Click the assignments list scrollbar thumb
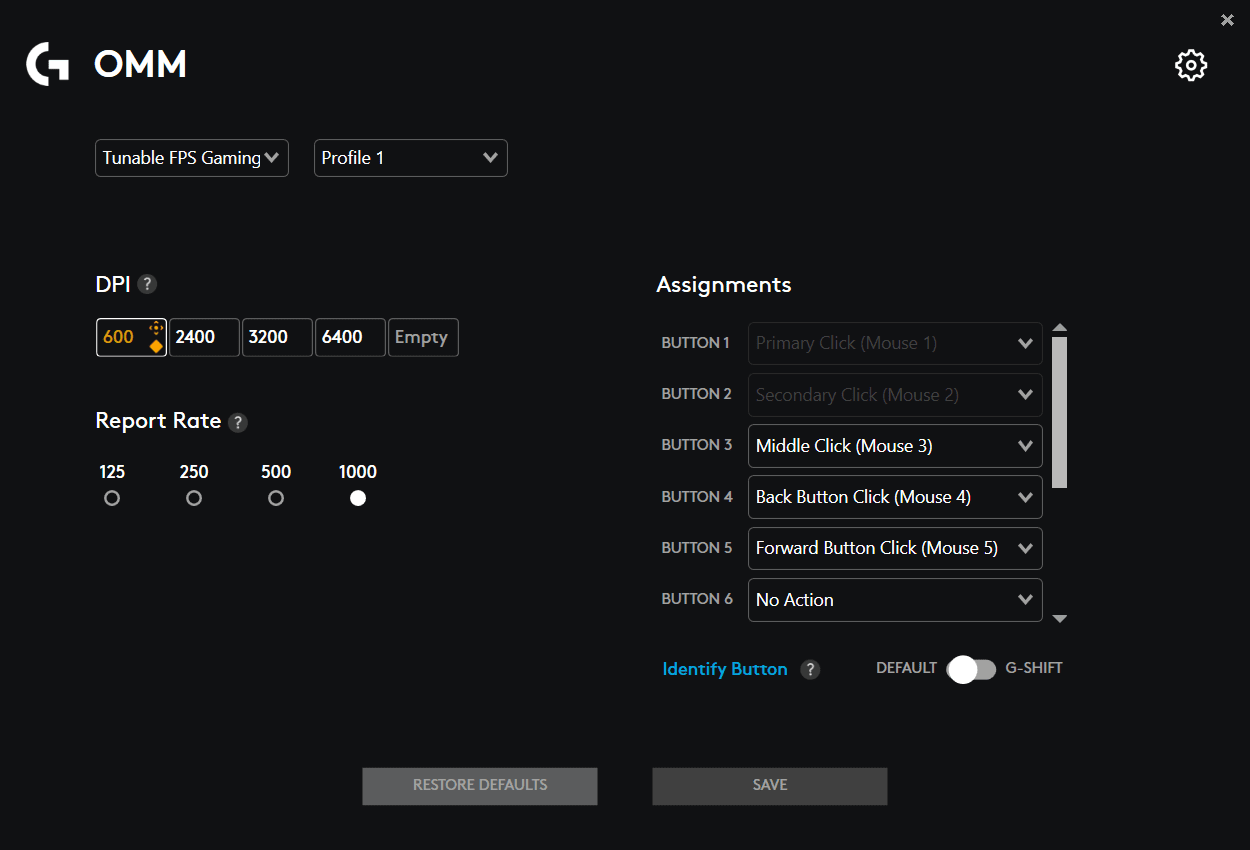 pos(1060,412)
